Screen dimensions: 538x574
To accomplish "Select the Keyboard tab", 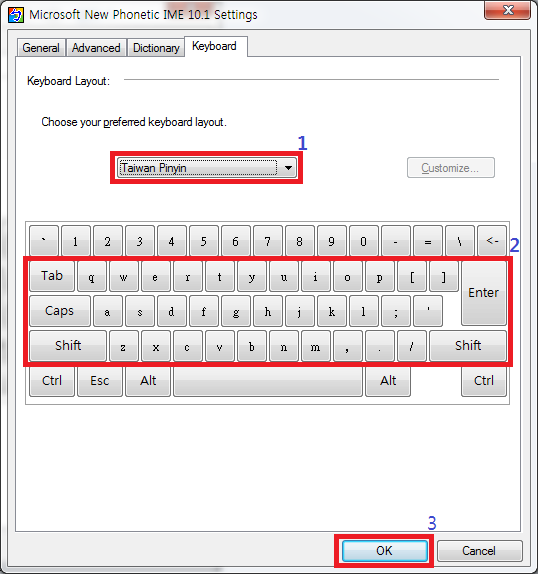I will pyautogui.click(x=215, y=46).
